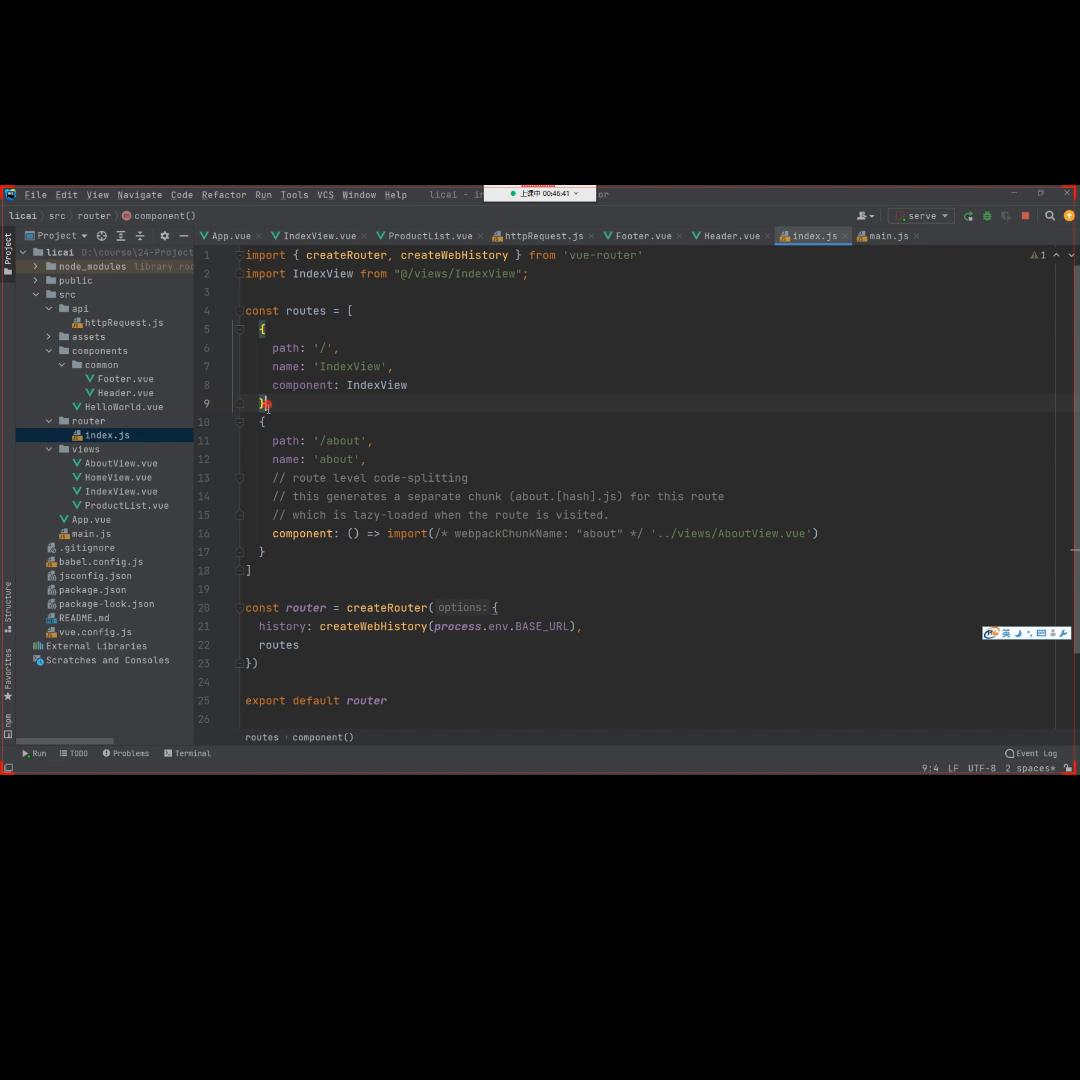Click the green Debug bug icon
The width and height of the screenshot is (1080, 1080).
(987, 216)
